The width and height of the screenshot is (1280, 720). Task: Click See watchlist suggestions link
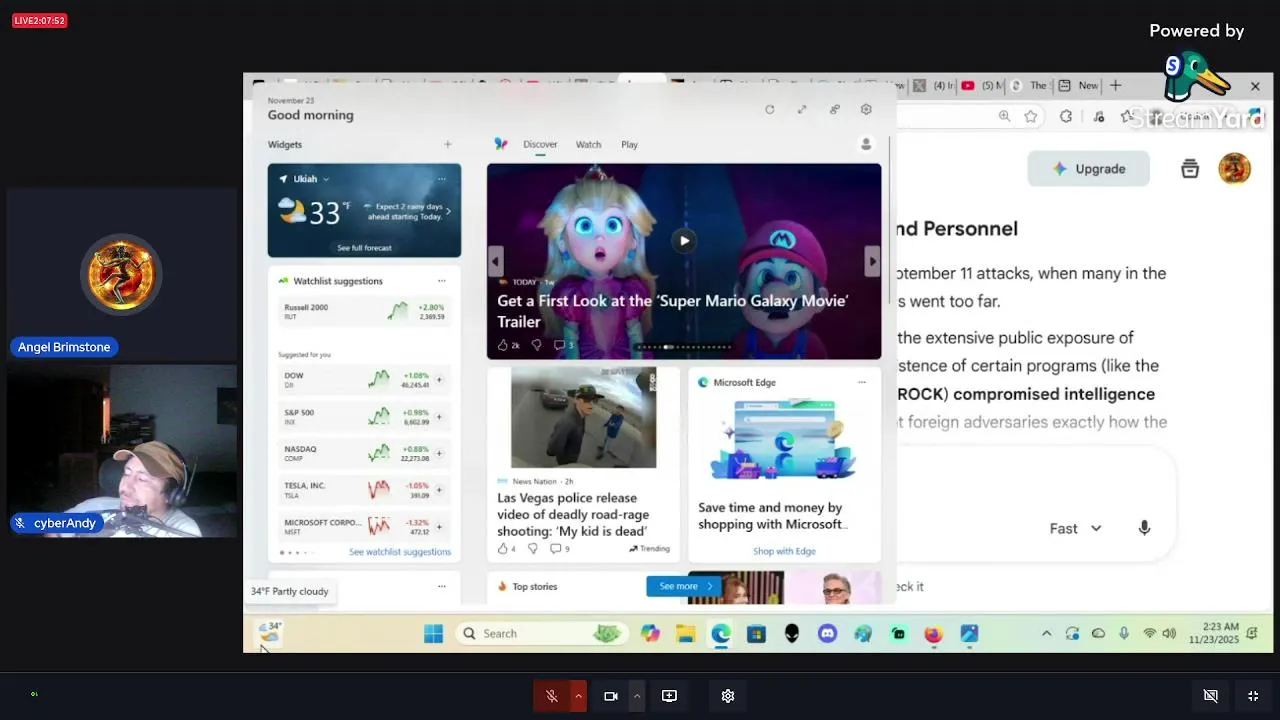coord(400,552)
